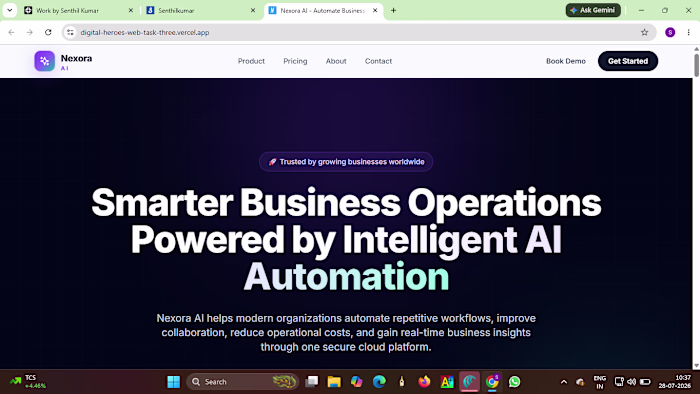Open WhatsApp from the taskbar
700x394 pixels.
tap(514, 382)
